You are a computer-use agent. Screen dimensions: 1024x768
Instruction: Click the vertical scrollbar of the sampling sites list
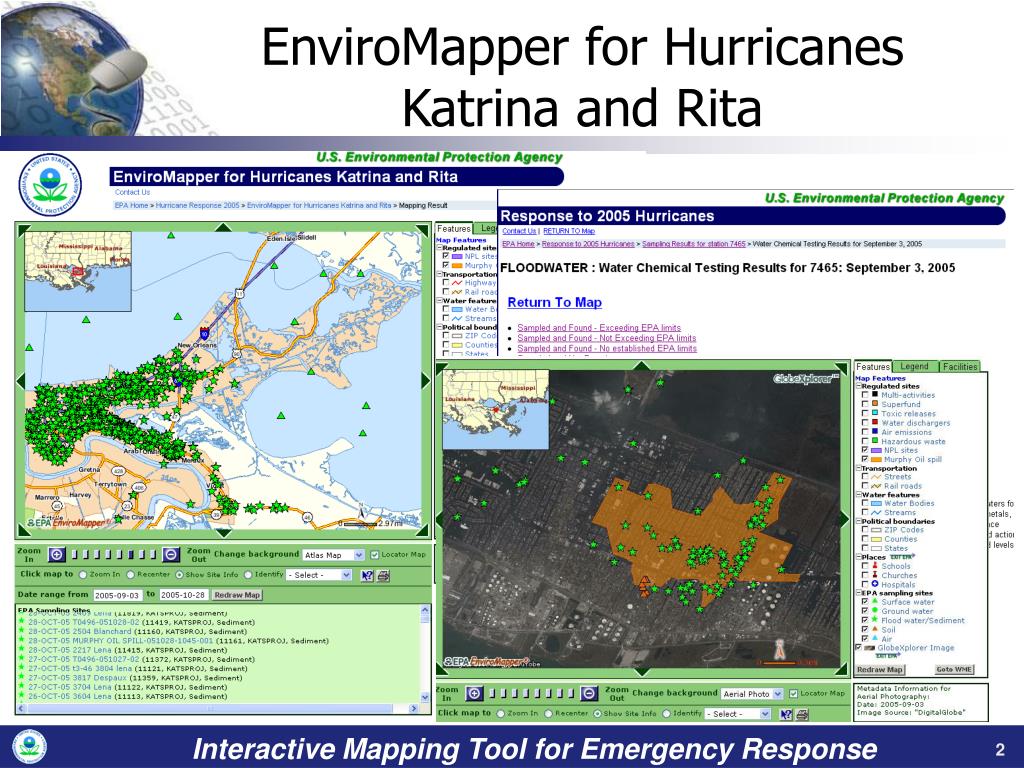(425, 654)
